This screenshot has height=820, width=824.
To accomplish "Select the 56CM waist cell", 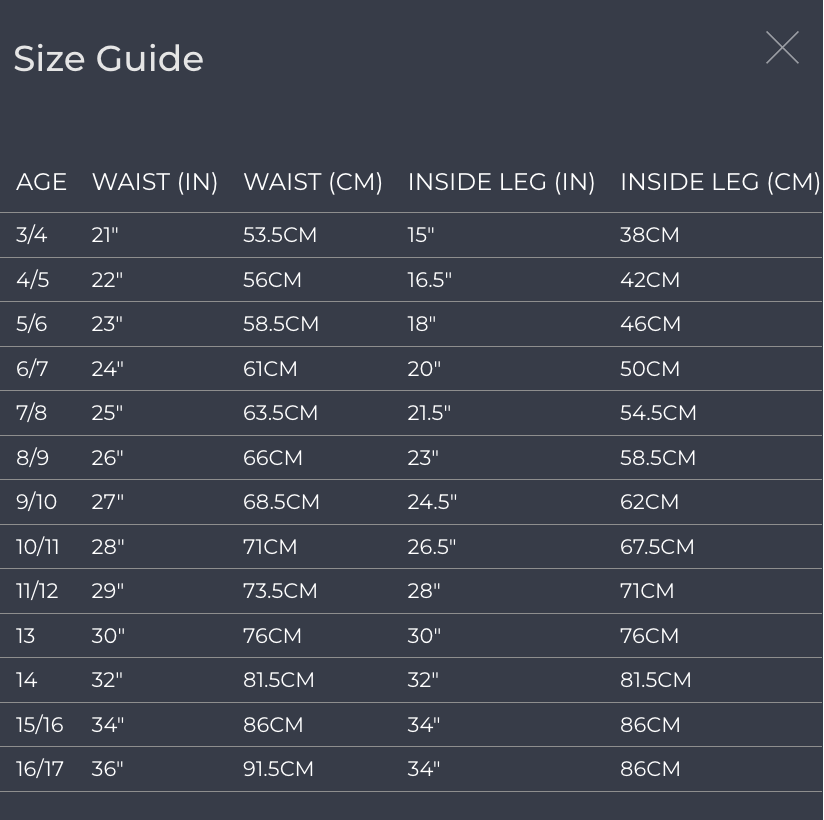I will click(272, 280).
